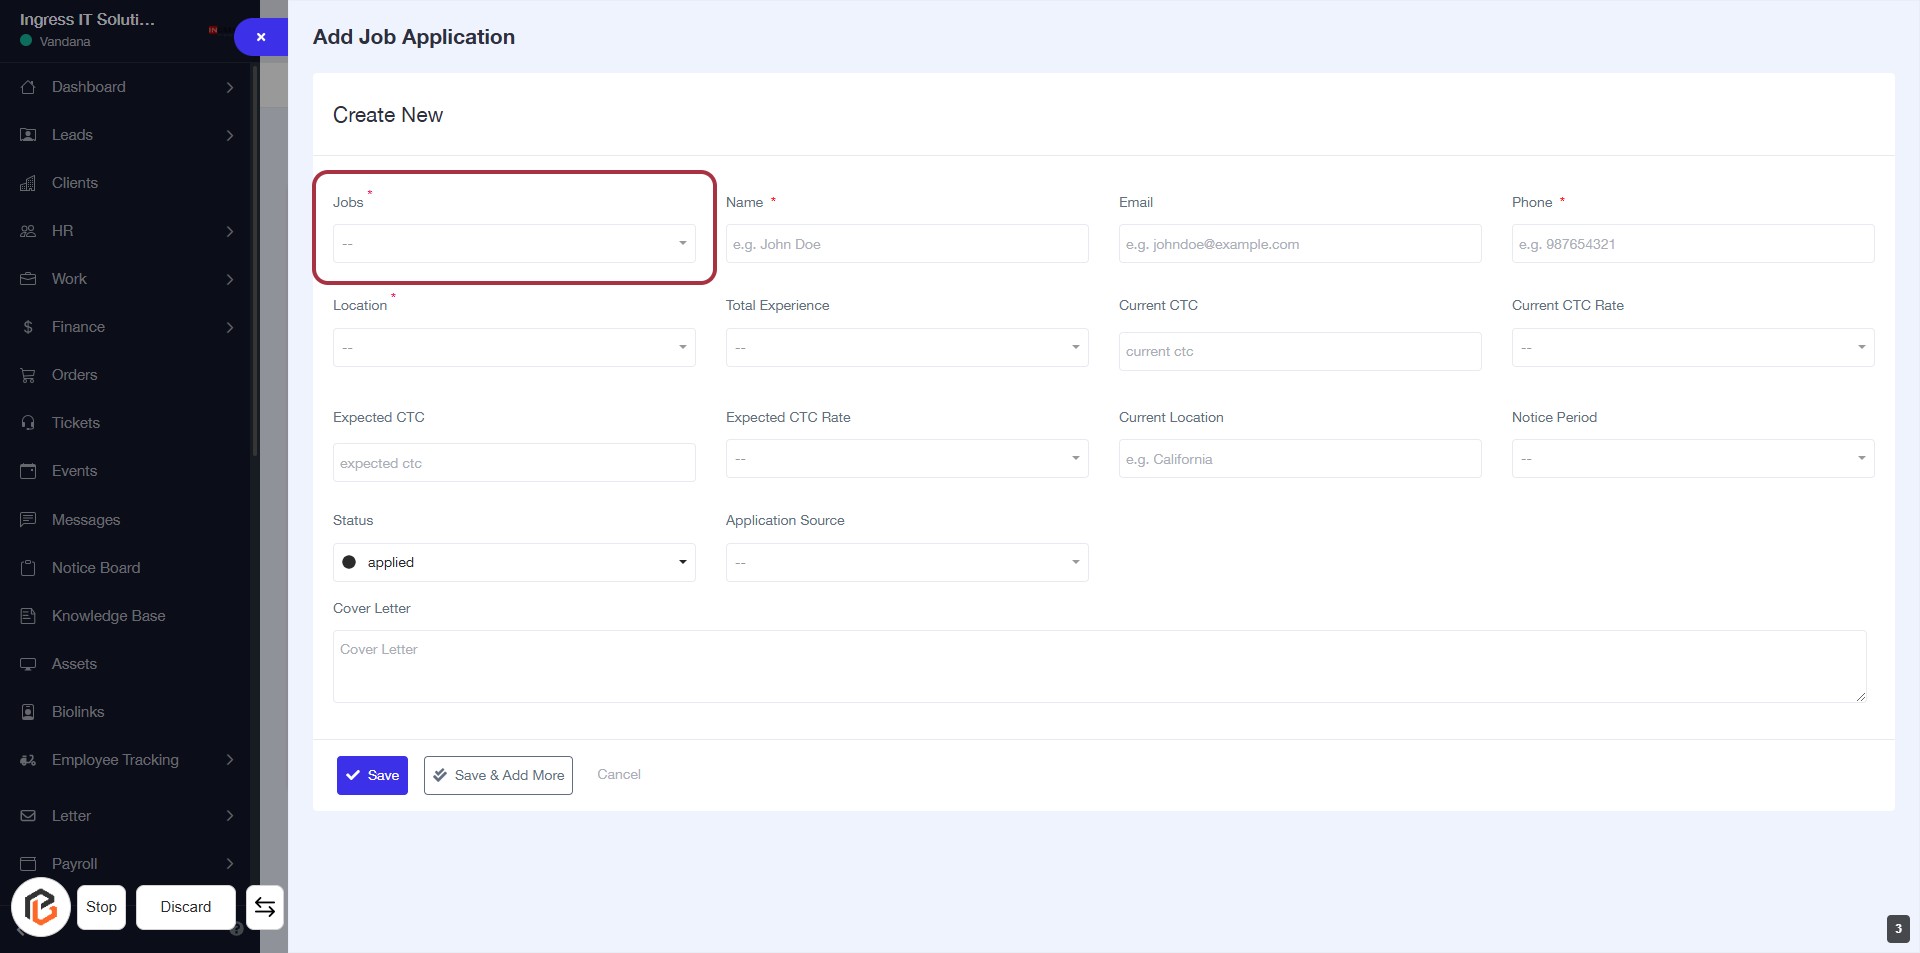Expand the Notice Period dropdown
Image resolution: width=1920 pixels, height=953 pixels.
(x=1692, y=459)
